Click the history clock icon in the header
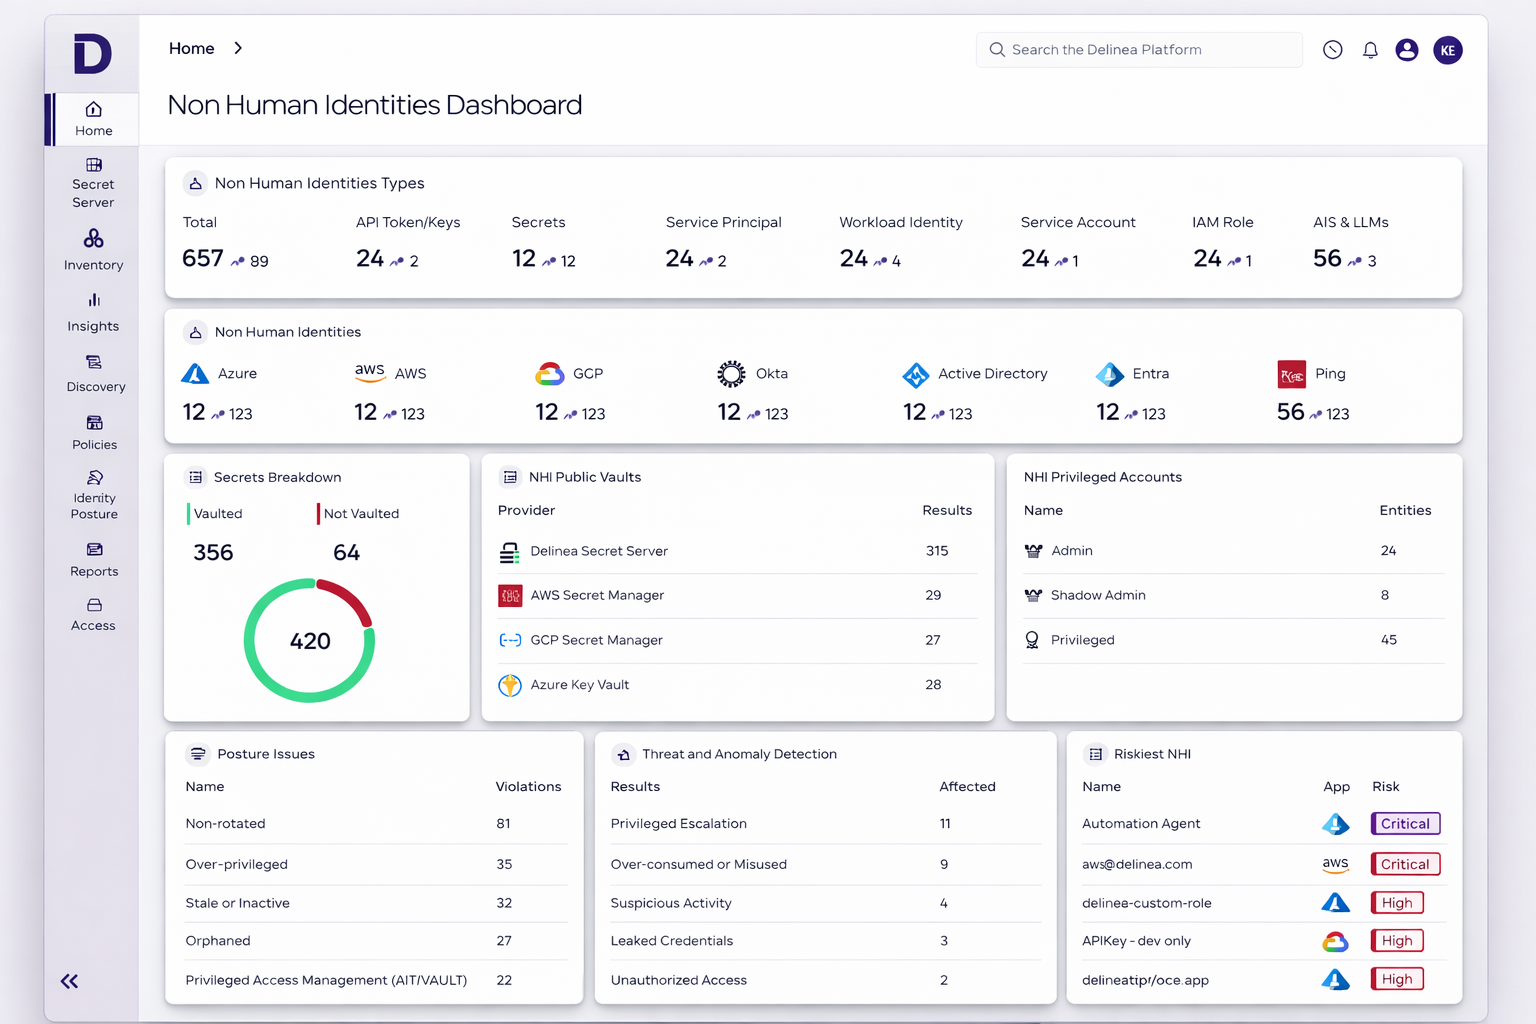Viewport: 1536px width, 1024px height. click(1332, 49)
